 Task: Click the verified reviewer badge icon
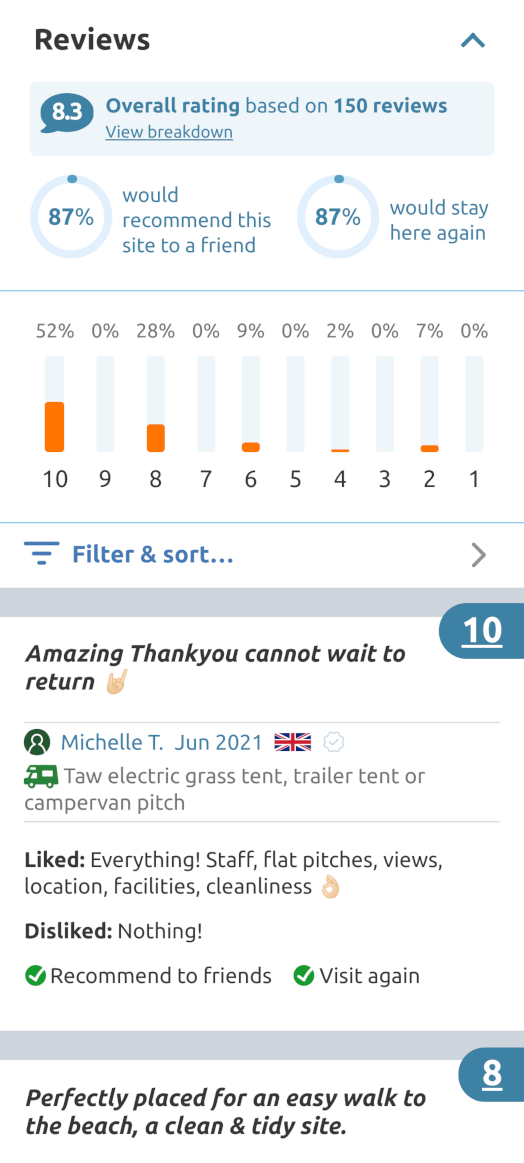(335, 742)
